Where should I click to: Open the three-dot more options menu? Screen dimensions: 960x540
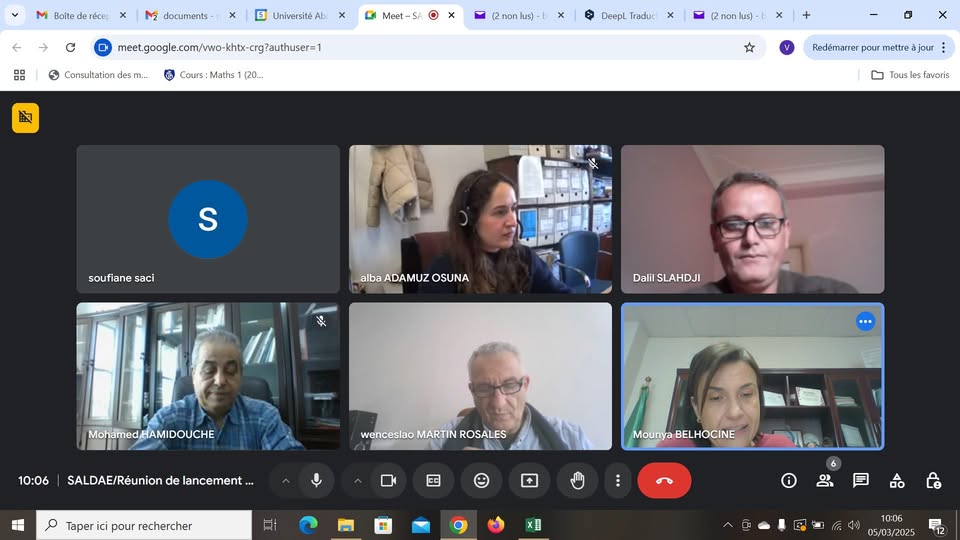[618, 481]
